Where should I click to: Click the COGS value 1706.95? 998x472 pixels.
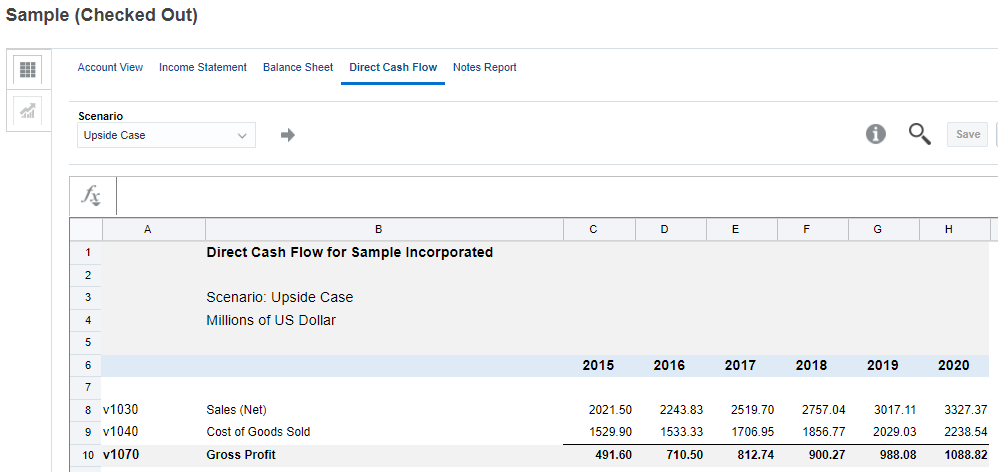tap(742, 433)
